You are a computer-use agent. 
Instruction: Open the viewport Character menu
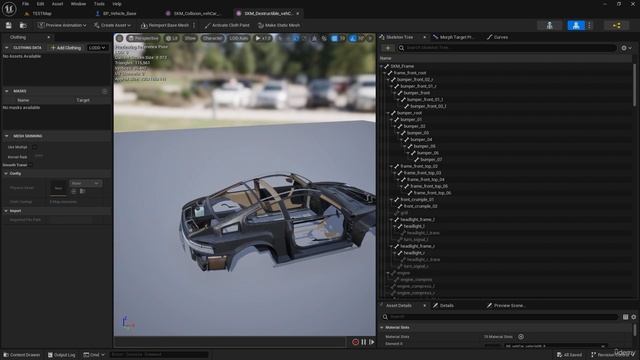coord(212,38)
